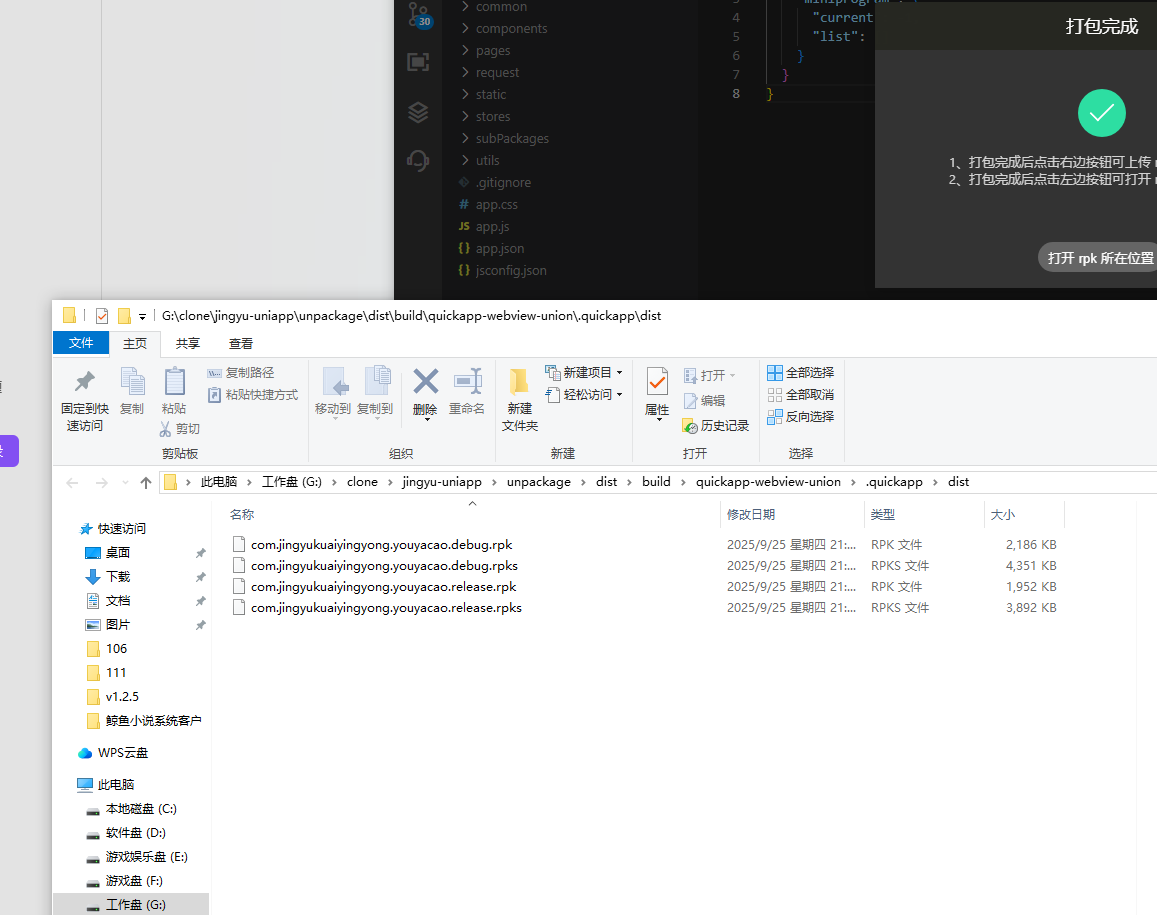The image size is (1157, 915).
Task: Open app.css in the editor file tree
Action: (x=497, y=204)
